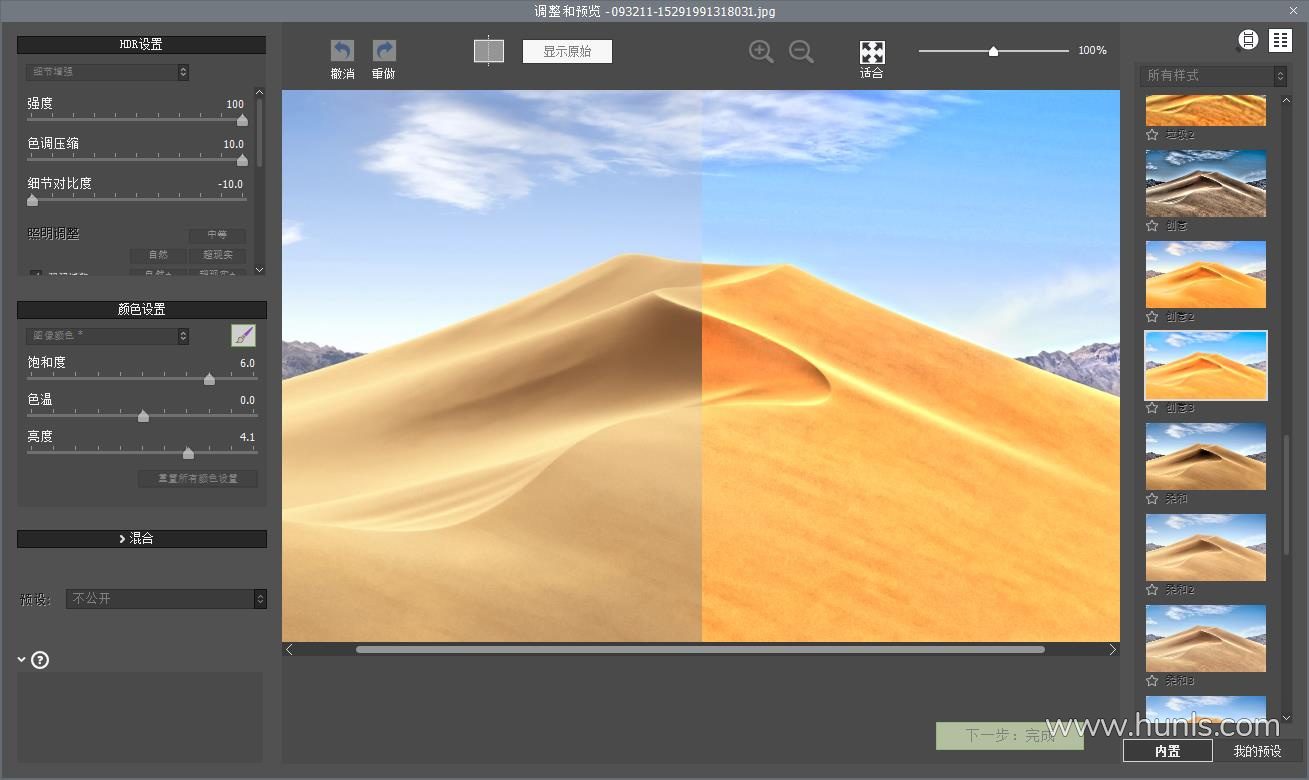The height and width of the screenshot is (780, 1309).
Task: Adjust the 亮度 brightness slider
Action: pos(188,453)
